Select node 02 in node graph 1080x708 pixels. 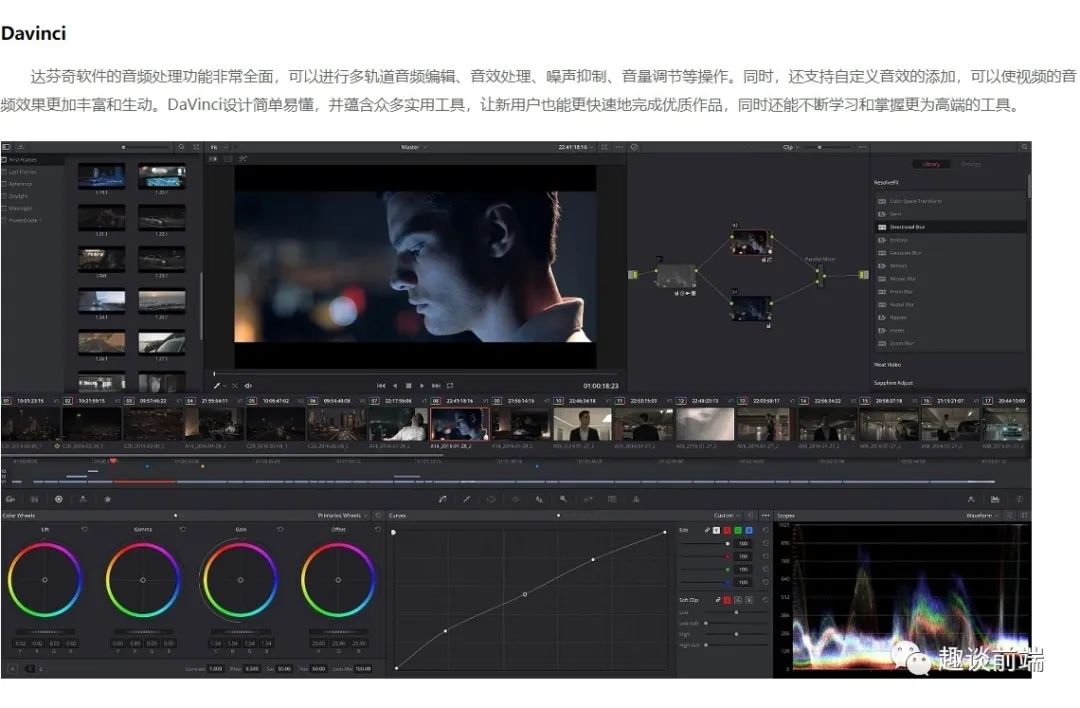[751, 243]
